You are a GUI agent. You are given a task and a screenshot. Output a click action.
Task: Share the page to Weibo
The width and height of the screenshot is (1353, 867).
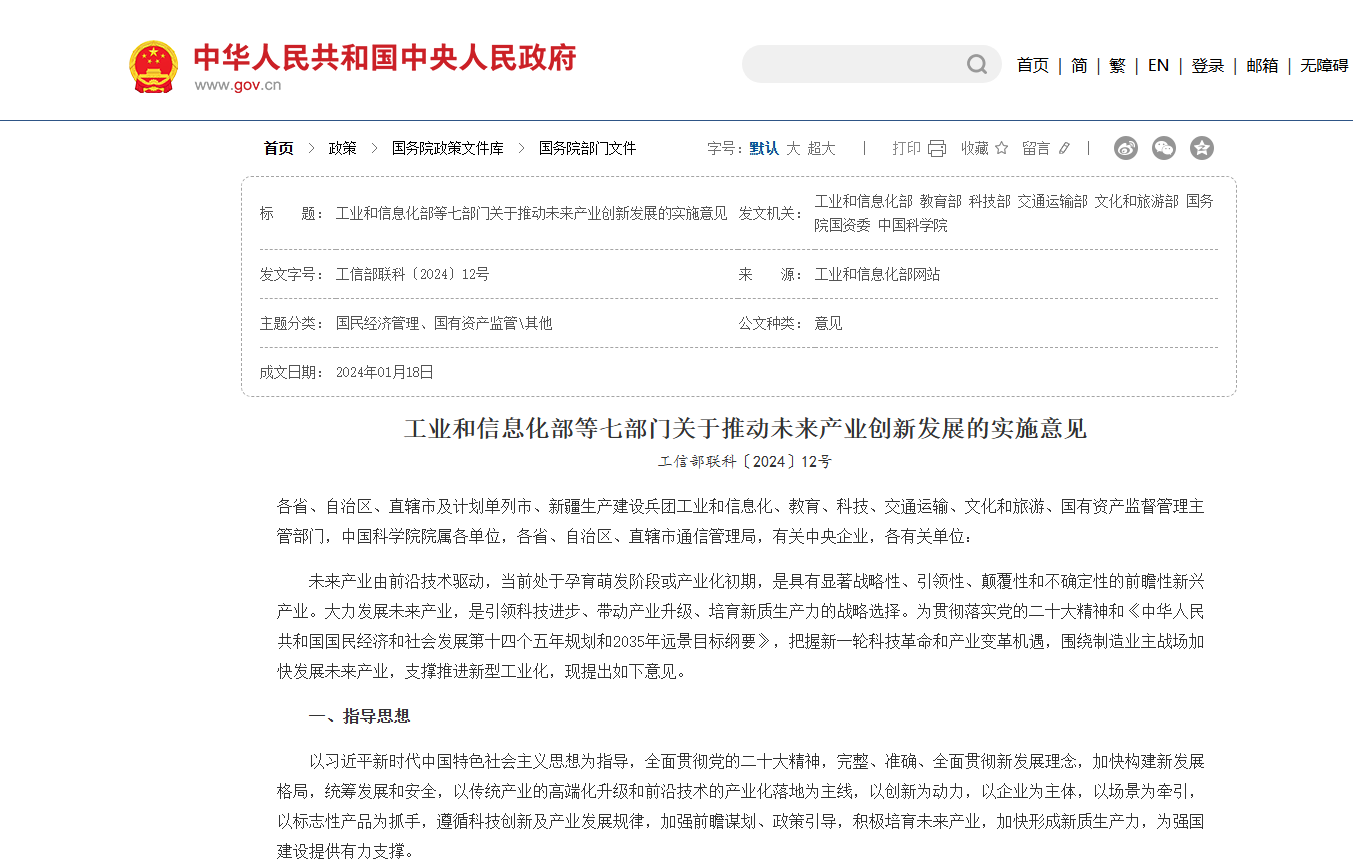point(1126,148)
